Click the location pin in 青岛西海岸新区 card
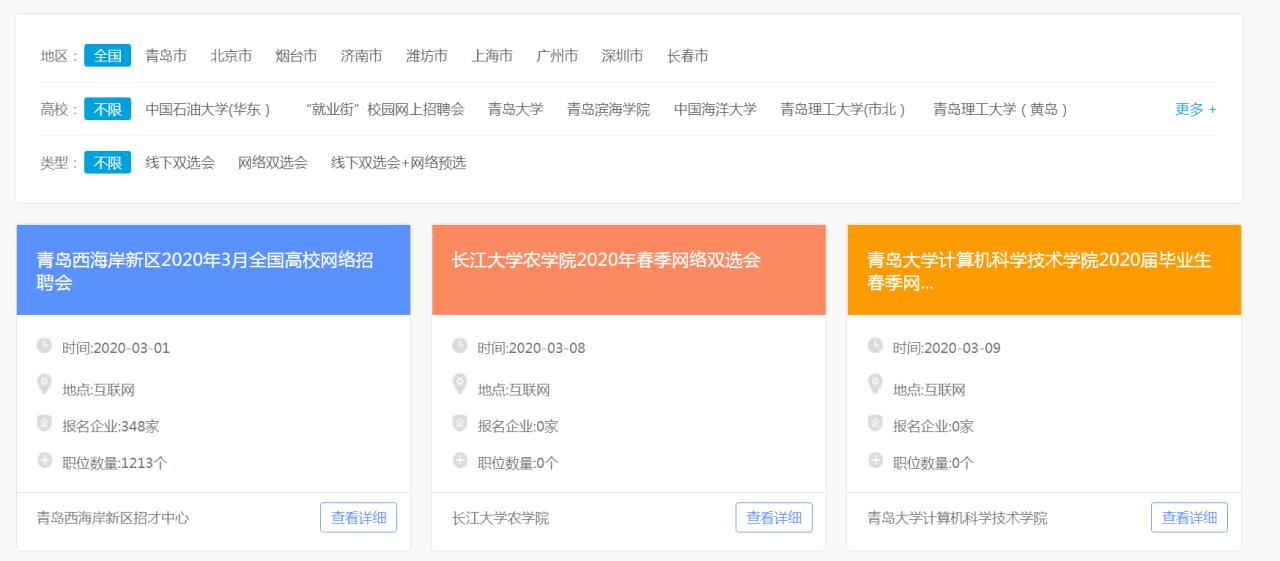1280x561 pixels. [44, 384]
